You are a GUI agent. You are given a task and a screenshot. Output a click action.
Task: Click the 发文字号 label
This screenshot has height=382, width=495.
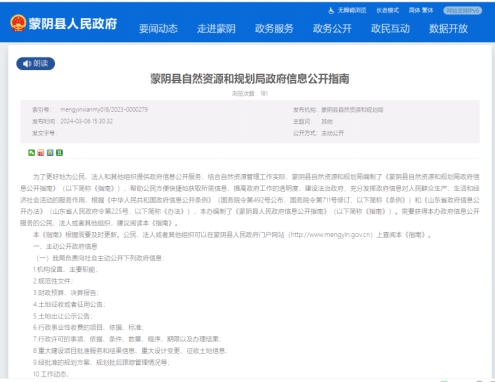[45, 133]
